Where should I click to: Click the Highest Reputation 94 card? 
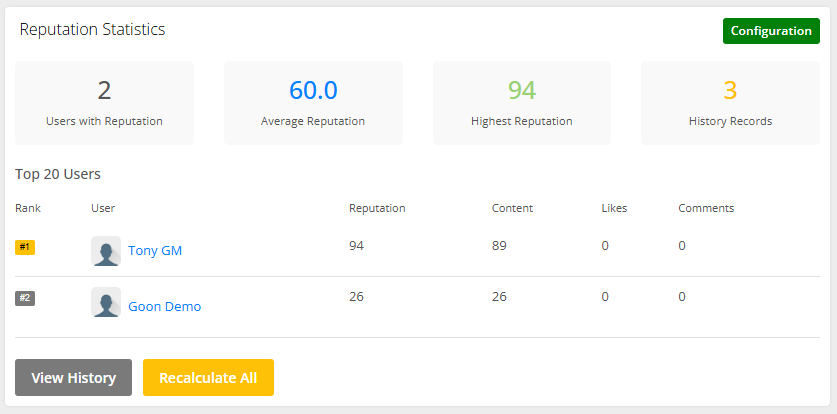[x=521, y=103]
